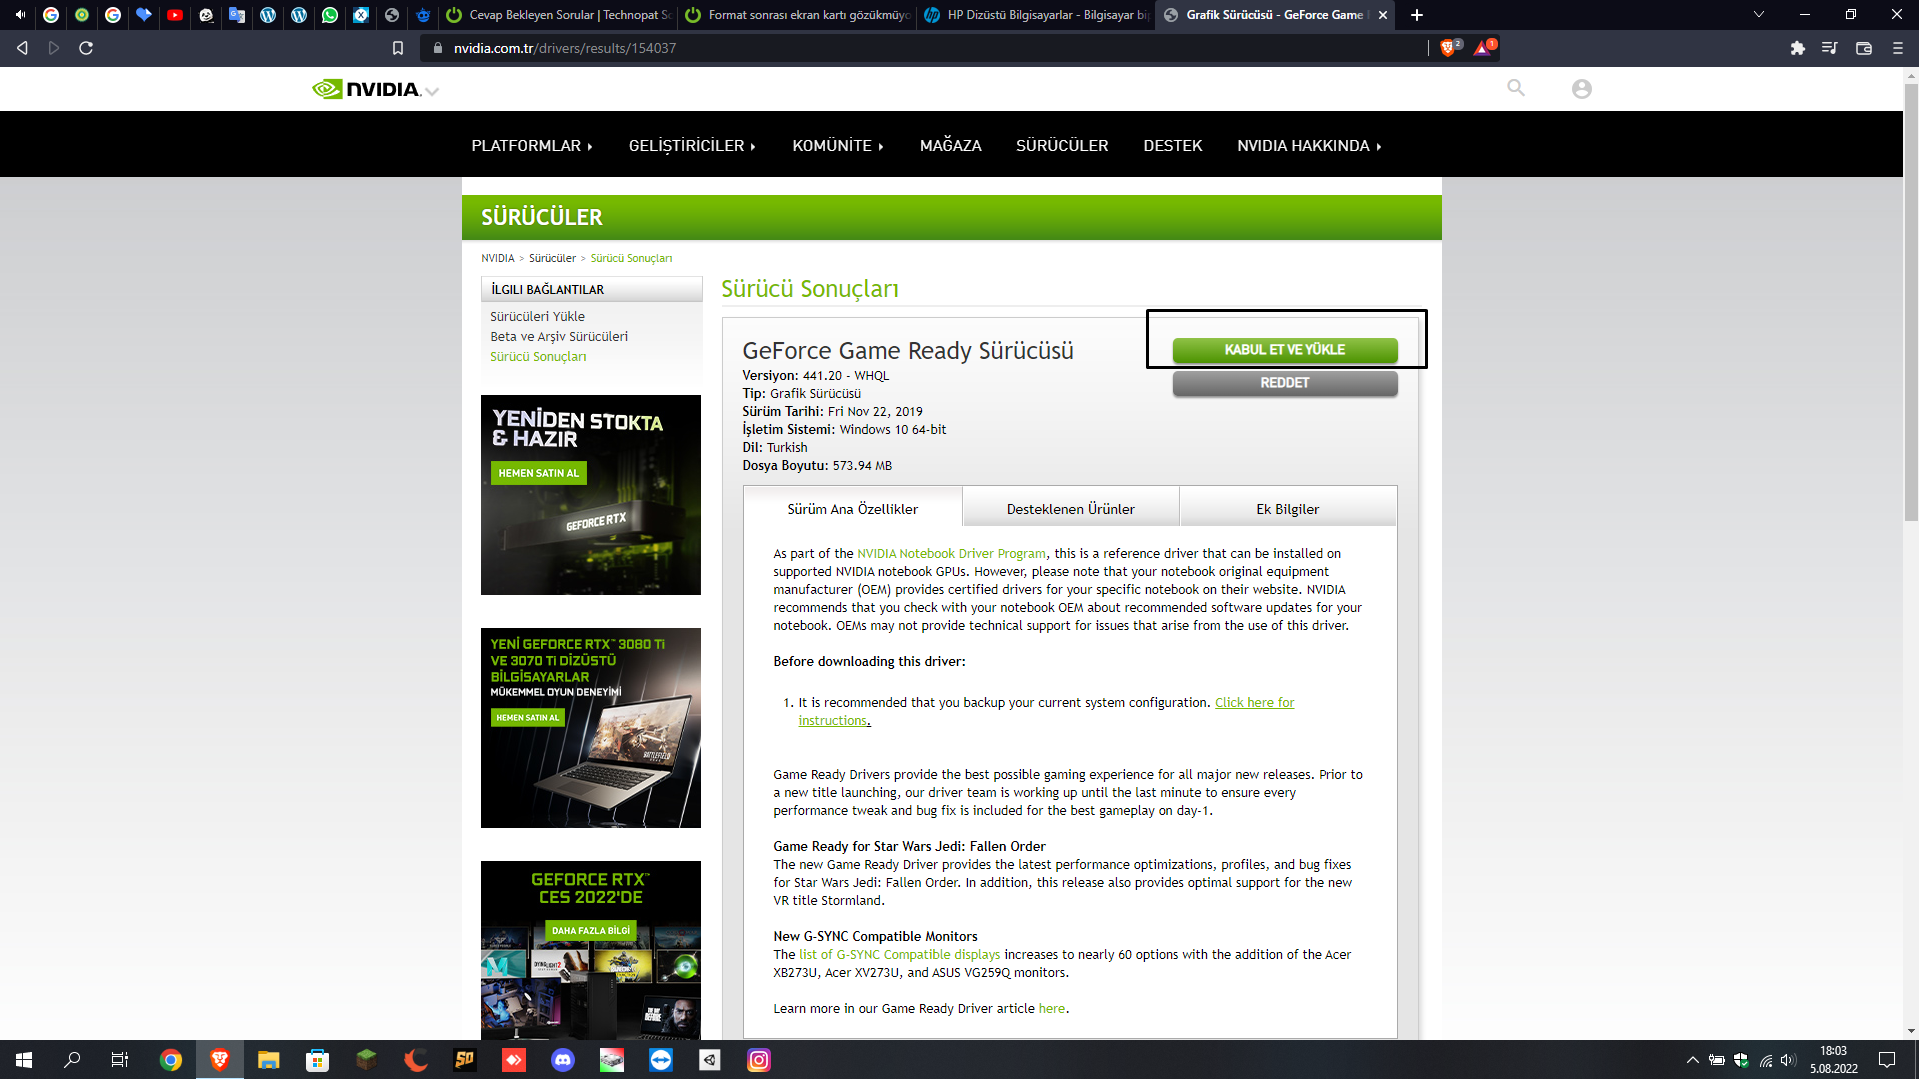The height and width of the screenshot is (1079, 1919).
Task: Open the Brave playlist icon
Action: [x=1830, y=48]
